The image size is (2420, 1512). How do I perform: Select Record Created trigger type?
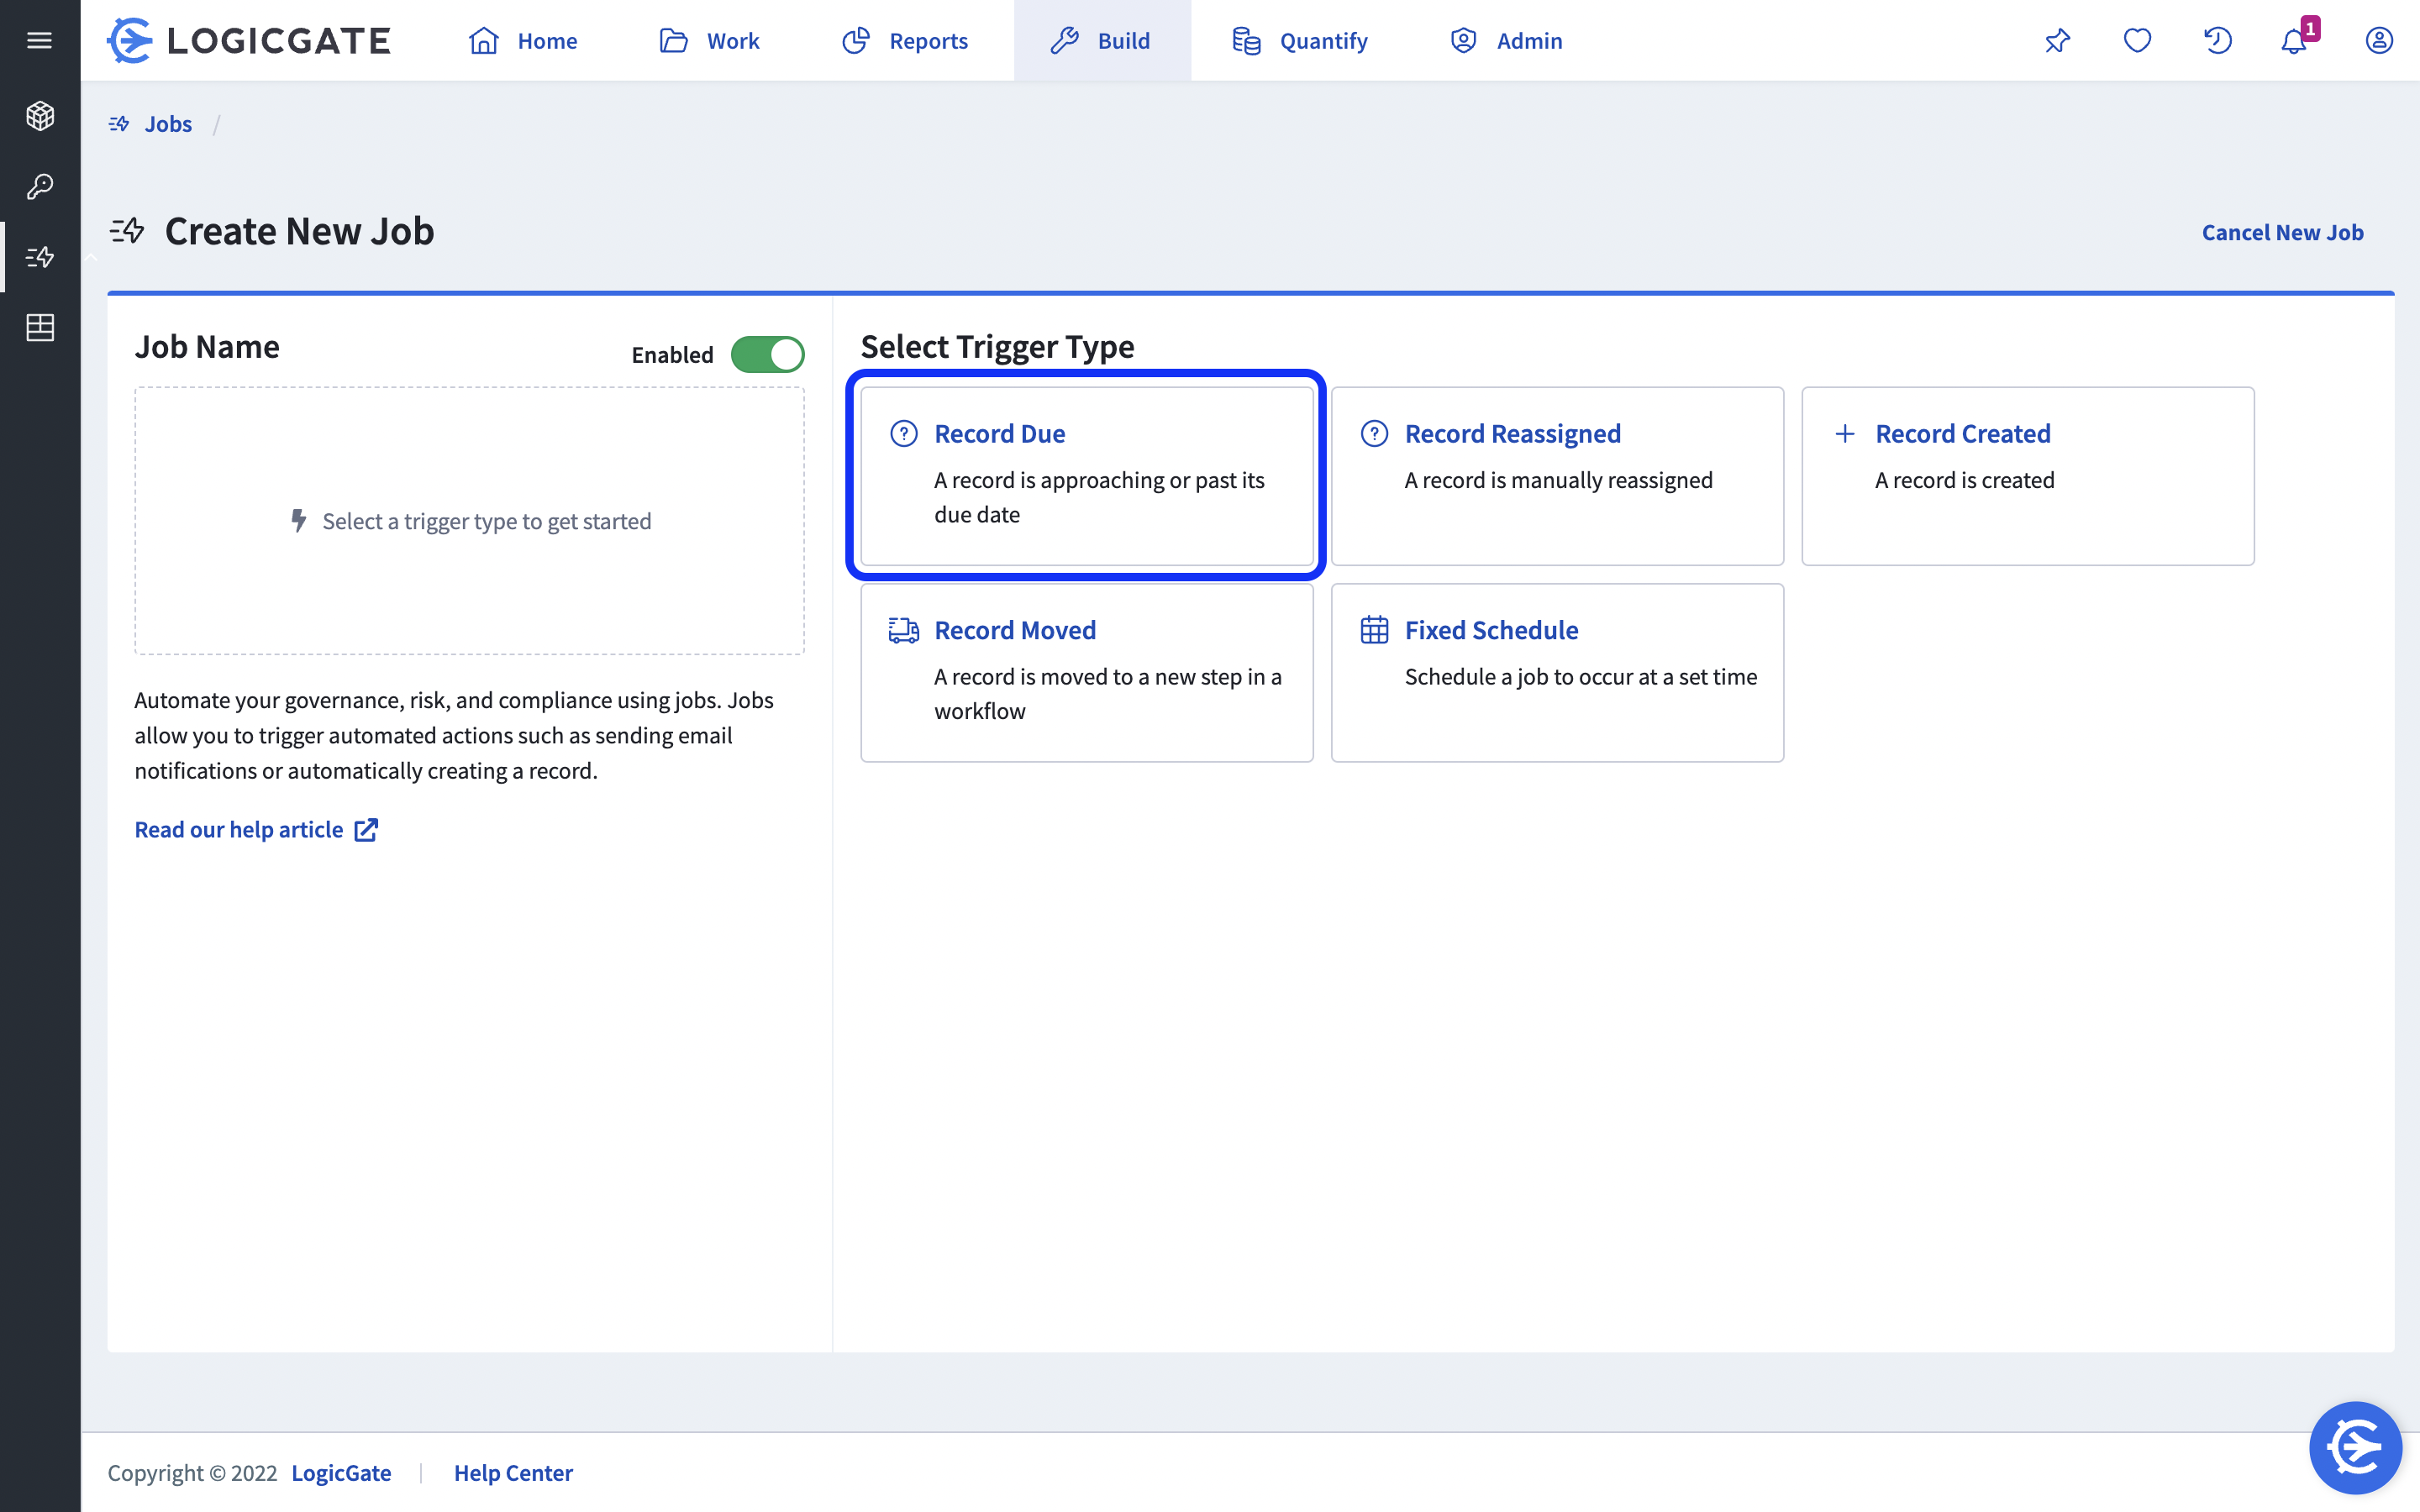point(2028,476)
